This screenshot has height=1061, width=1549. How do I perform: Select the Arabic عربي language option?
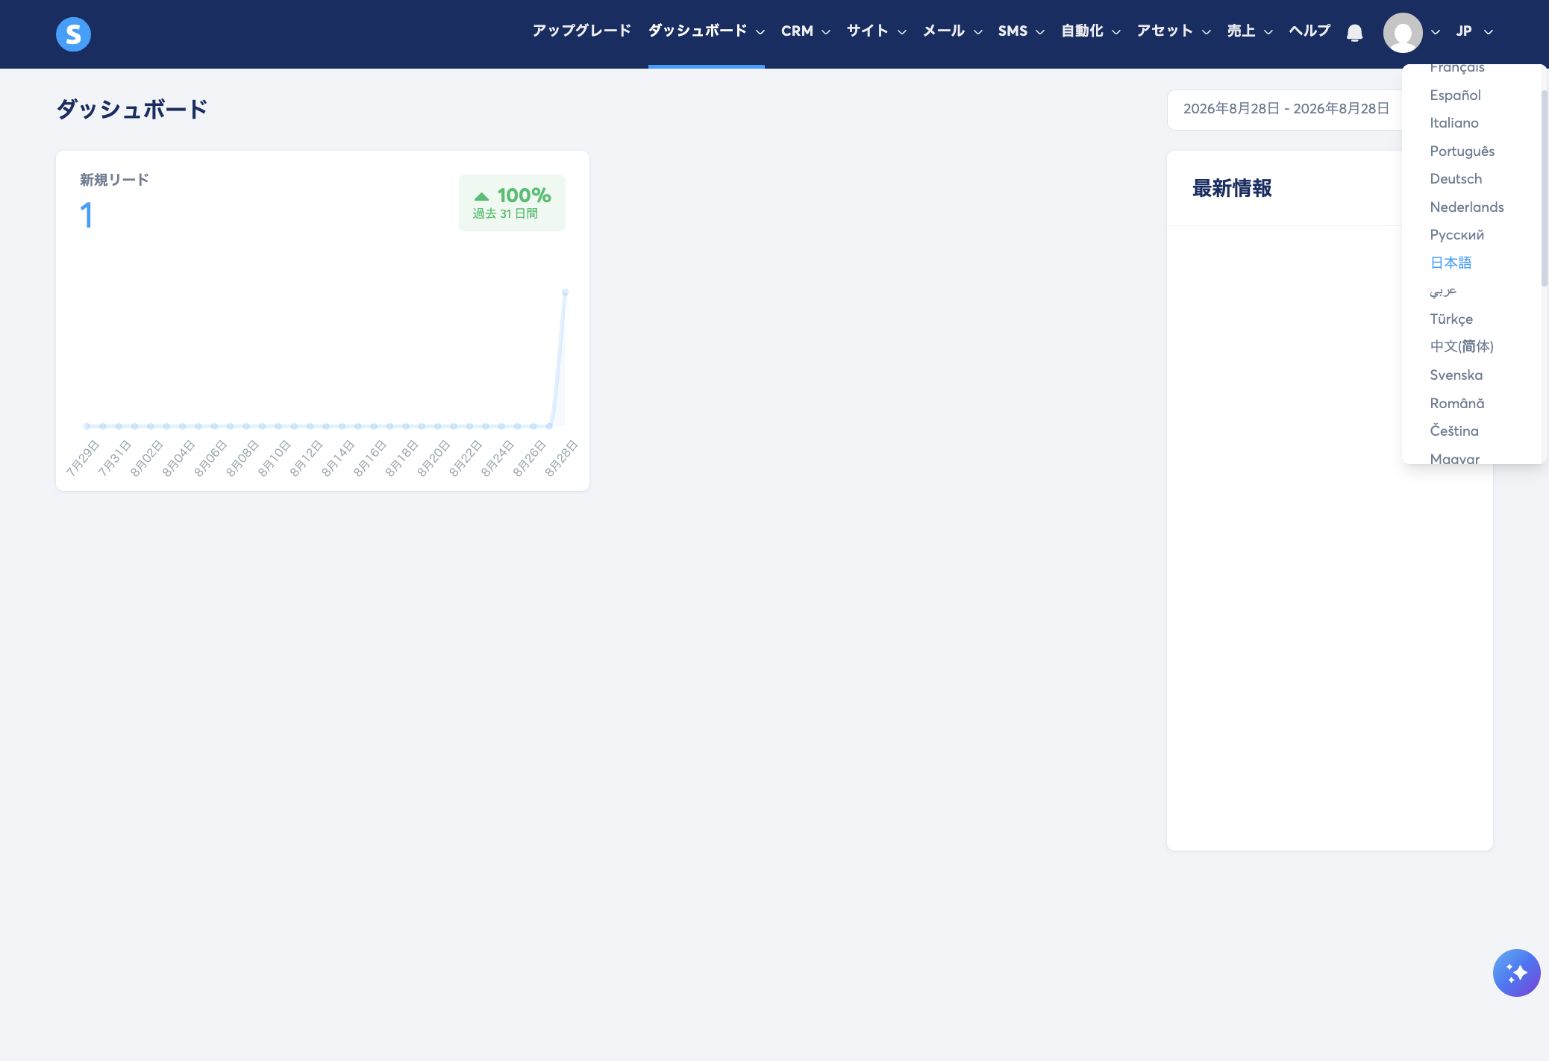[x=1443, y=291]
